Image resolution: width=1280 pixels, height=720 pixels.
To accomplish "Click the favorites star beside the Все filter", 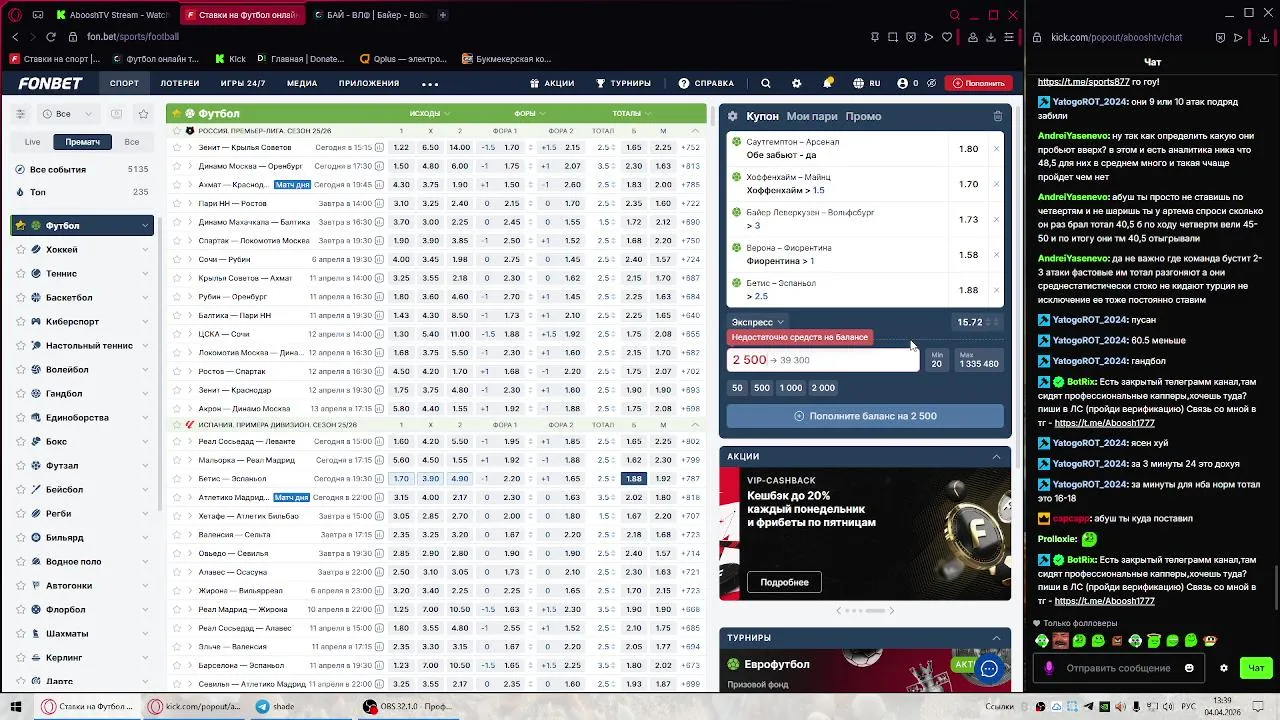I will point(143,114).
